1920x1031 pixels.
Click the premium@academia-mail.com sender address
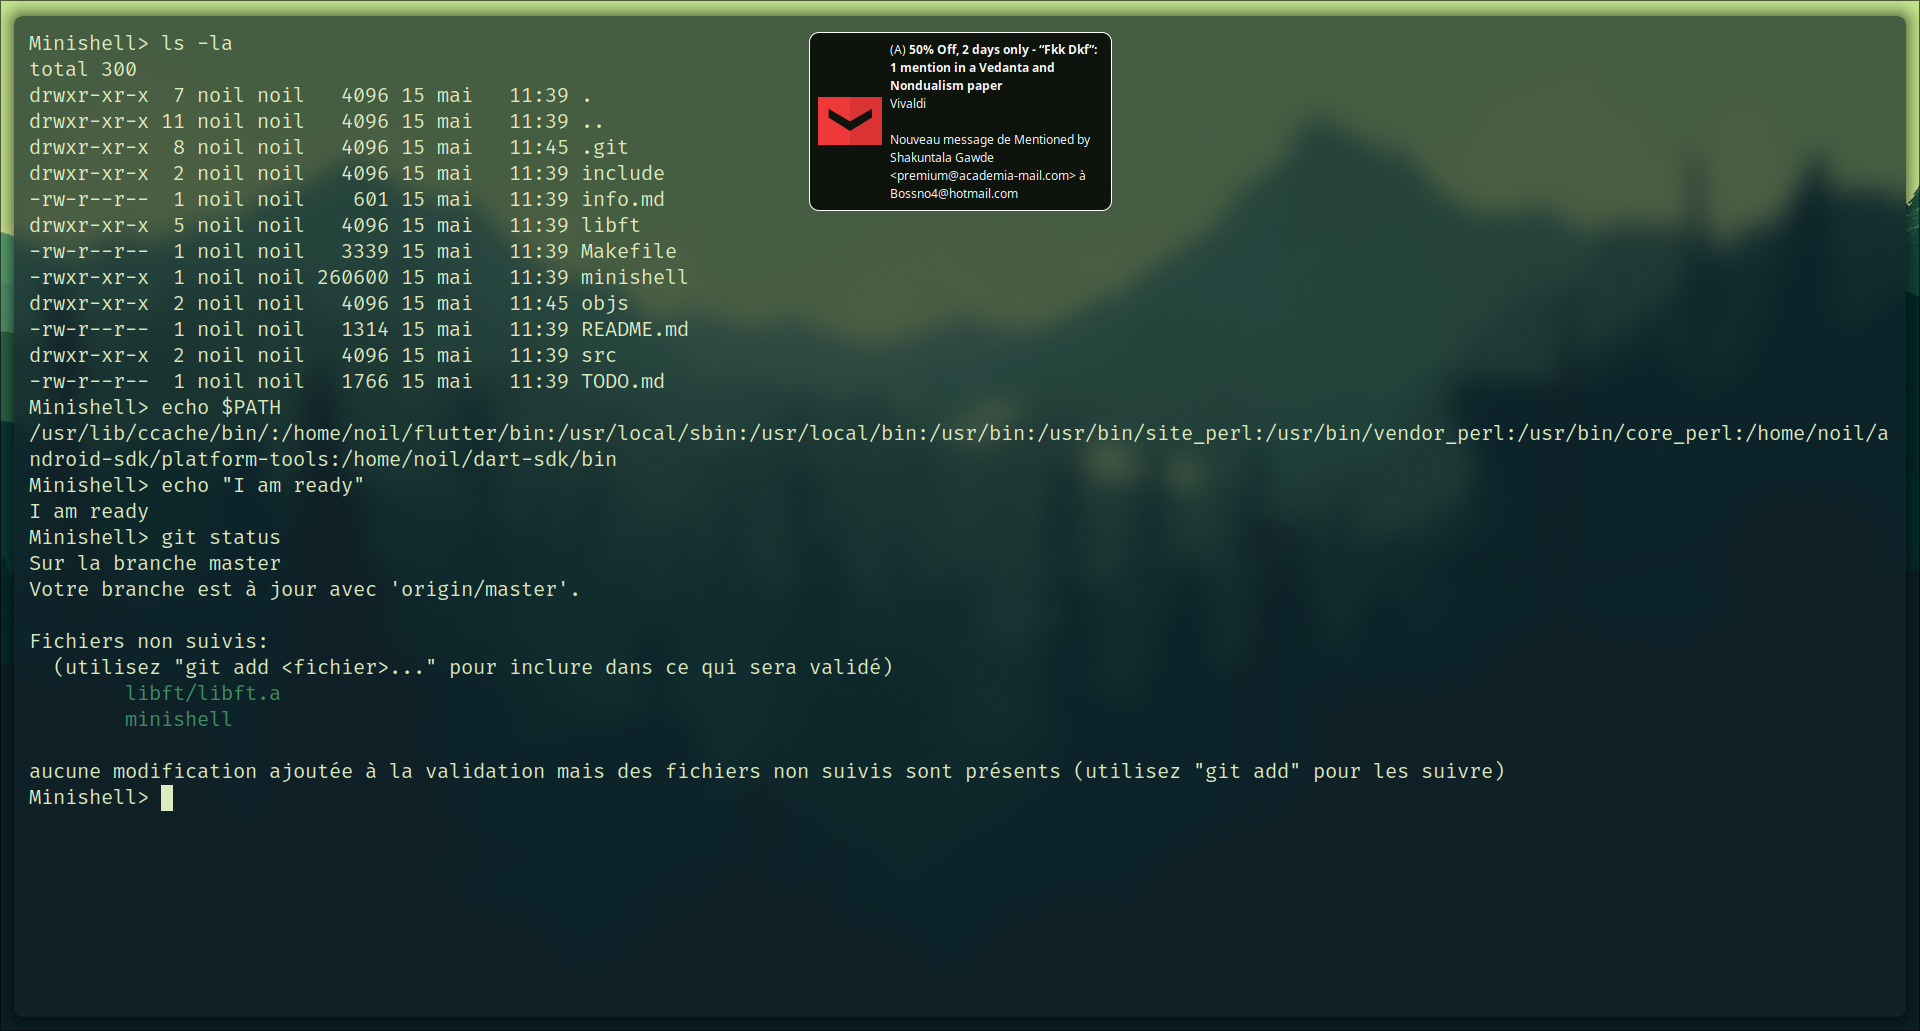tap(982, 175)
